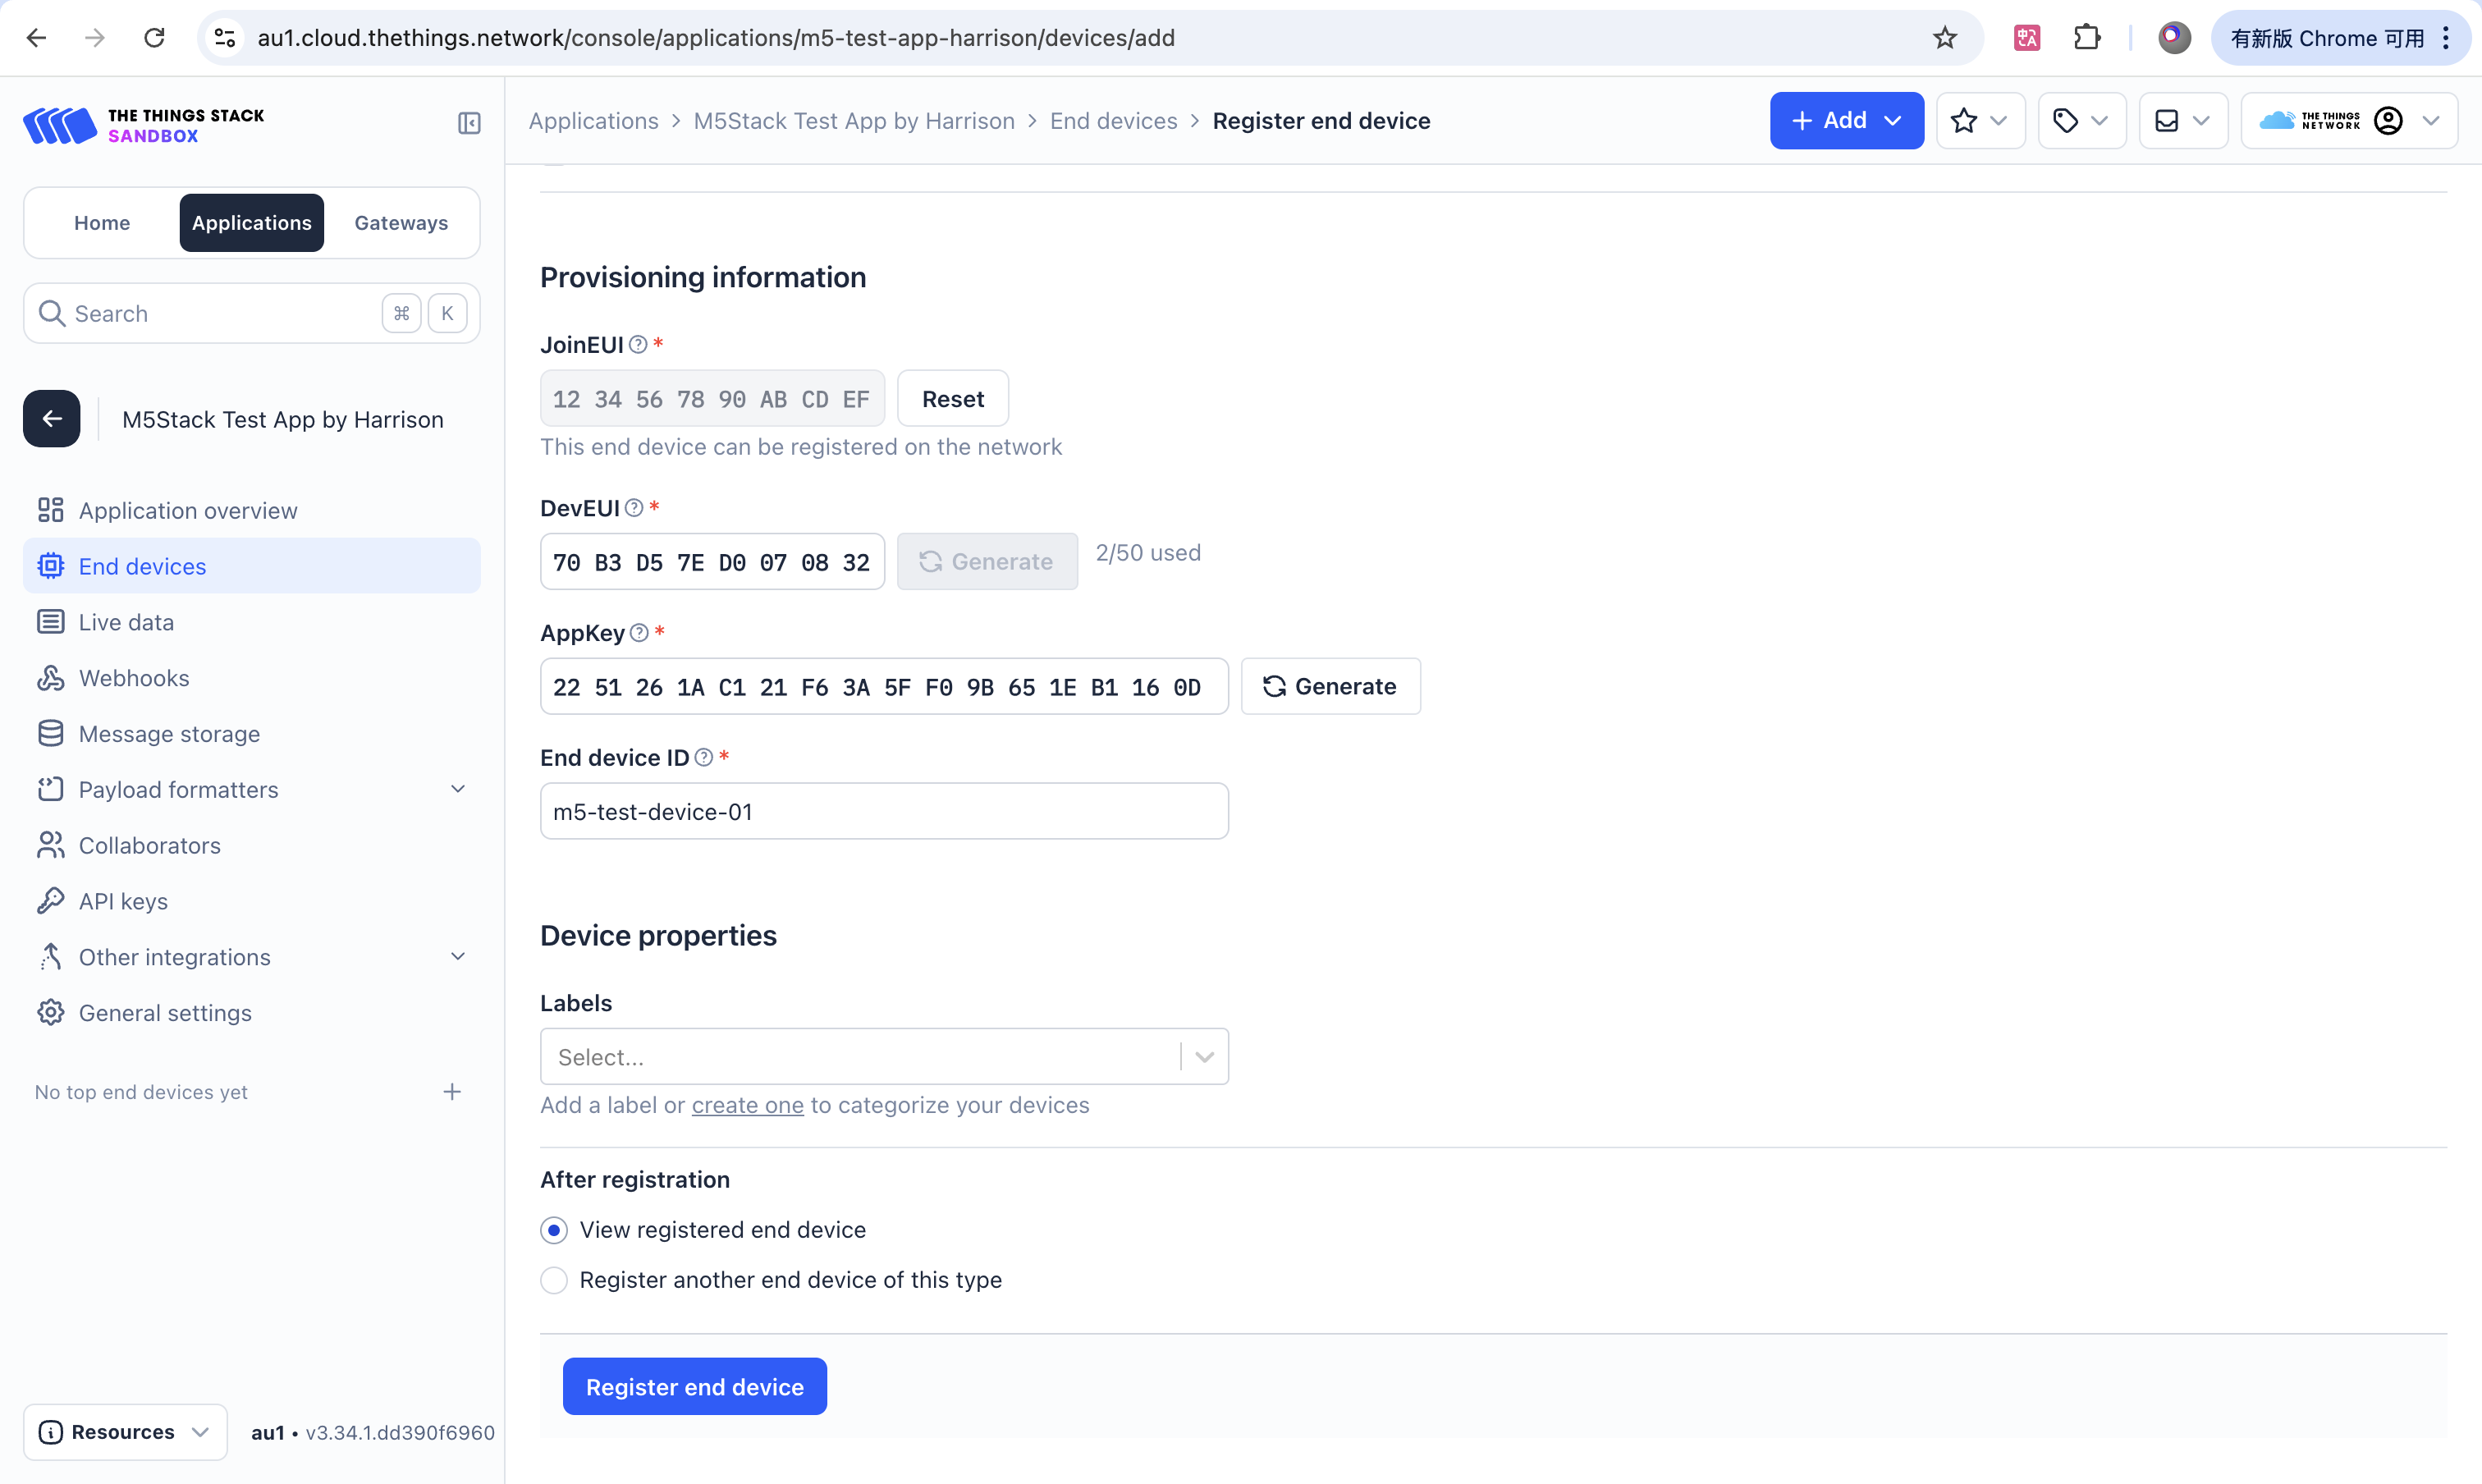Image resolution: width=2482 pixels, height=1484 pixels.
Task: Click The Things Stack Sandbox logo
Action: coord(144,125)
